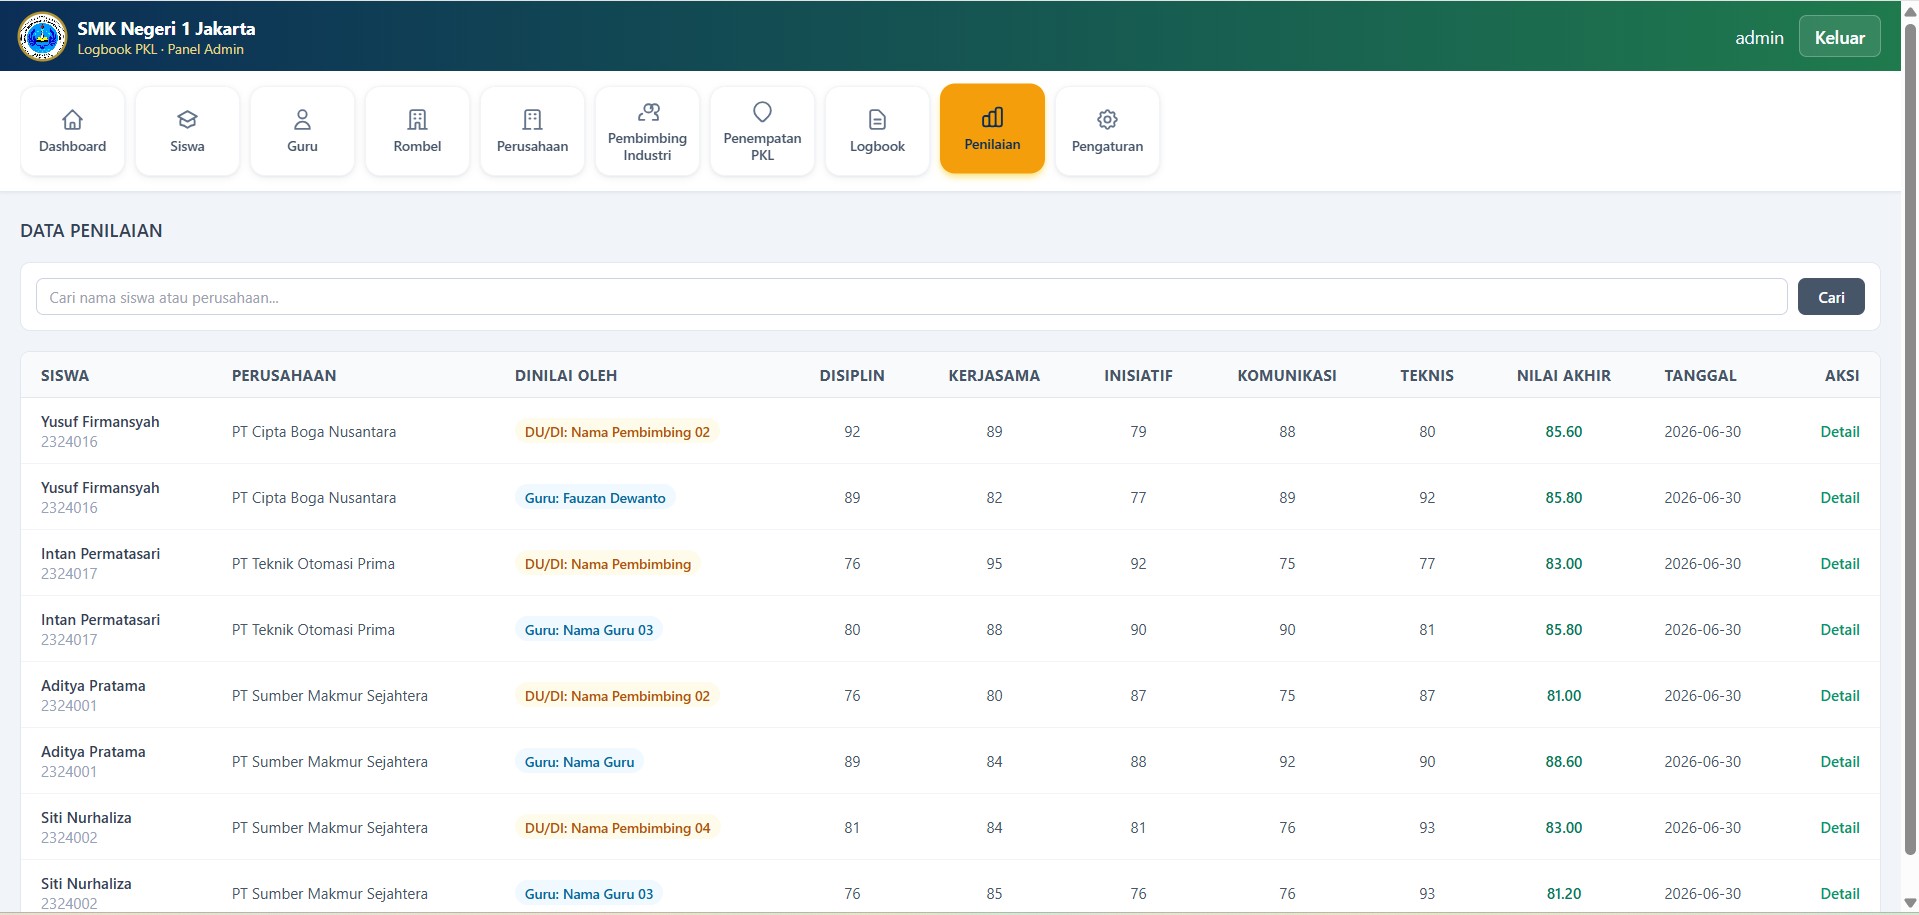Focus the search field for siswa or perusahaan
The height and width of the screenshot is (915, 1919).
911,297
